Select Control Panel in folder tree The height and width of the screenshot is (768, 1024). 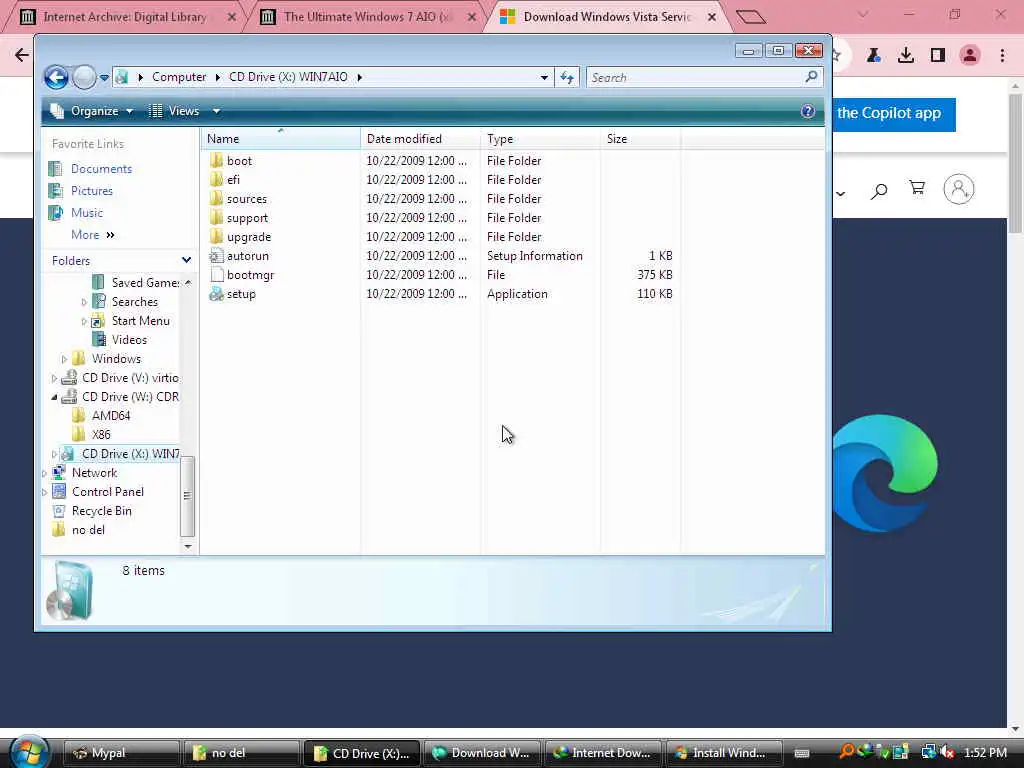[x=108, y=492]
